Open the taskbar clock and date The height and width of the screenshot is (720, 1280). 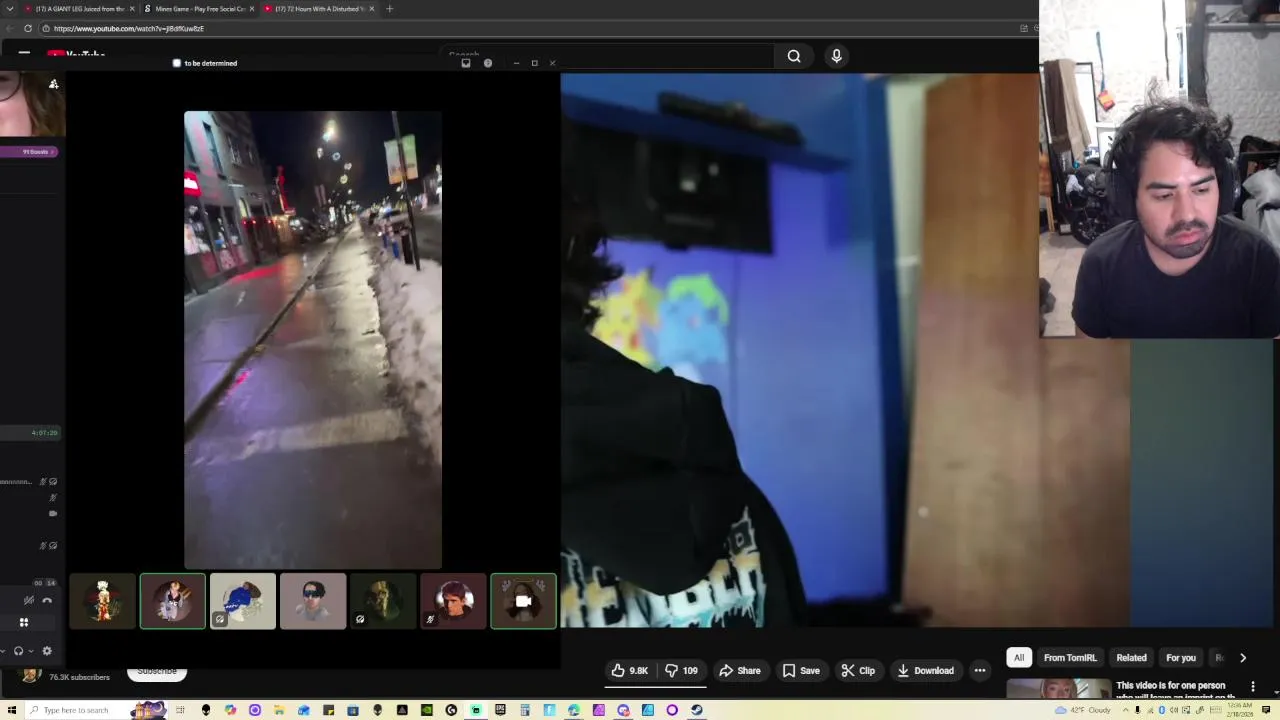pyautogui.click(x=1238, y=710)
